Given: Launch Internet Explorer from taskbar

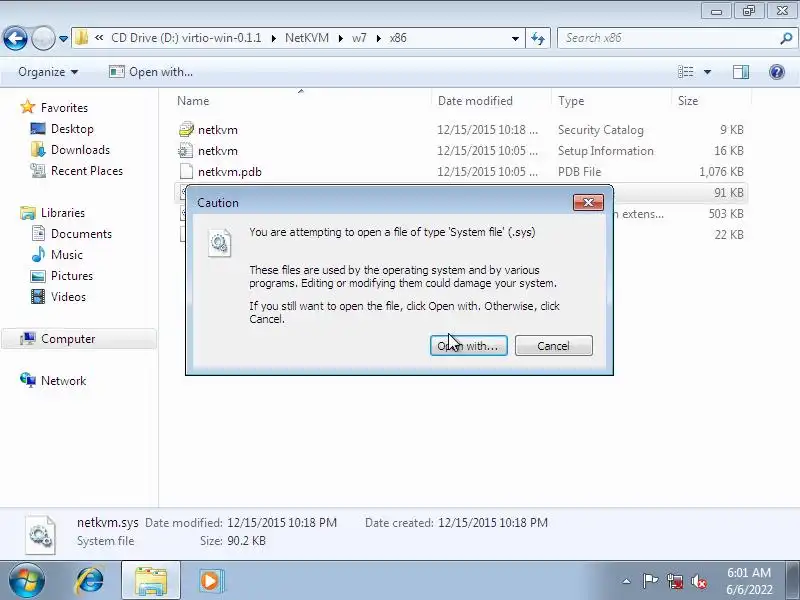Looking at the screenshot, I should coord(90,581).
